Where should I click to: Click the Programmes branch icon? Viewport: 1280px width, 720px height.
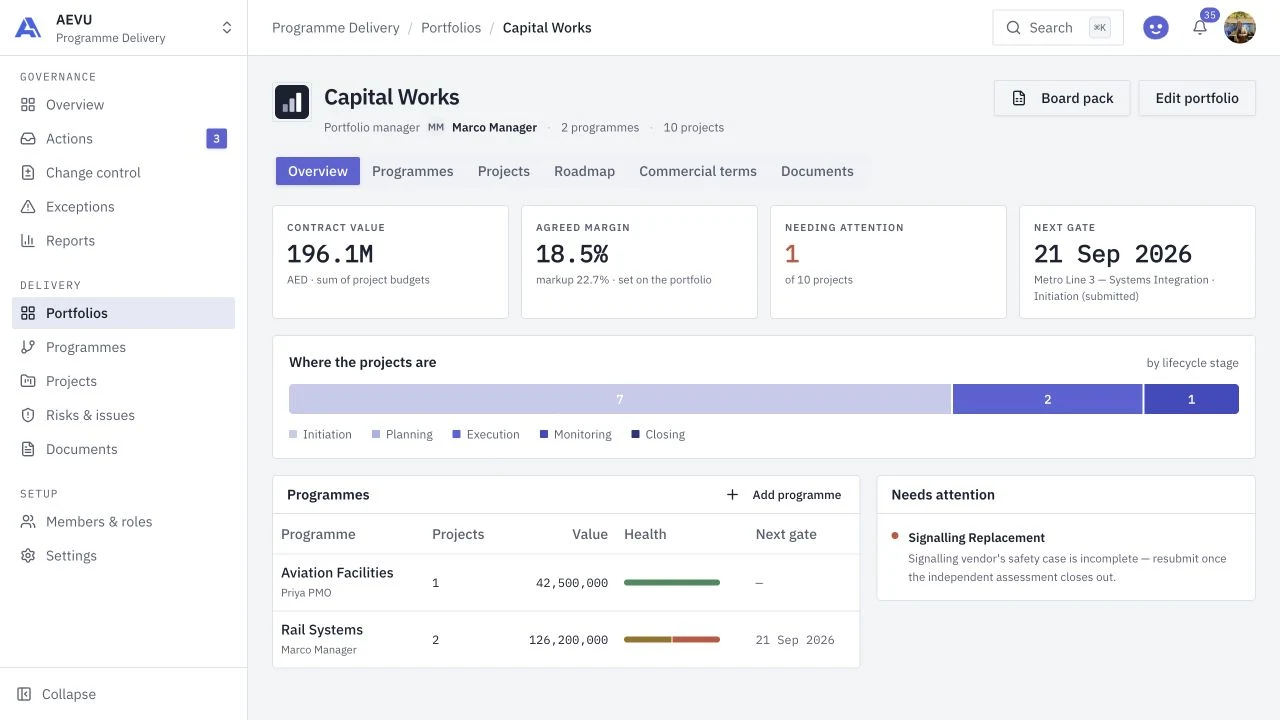tap(28, 347)
